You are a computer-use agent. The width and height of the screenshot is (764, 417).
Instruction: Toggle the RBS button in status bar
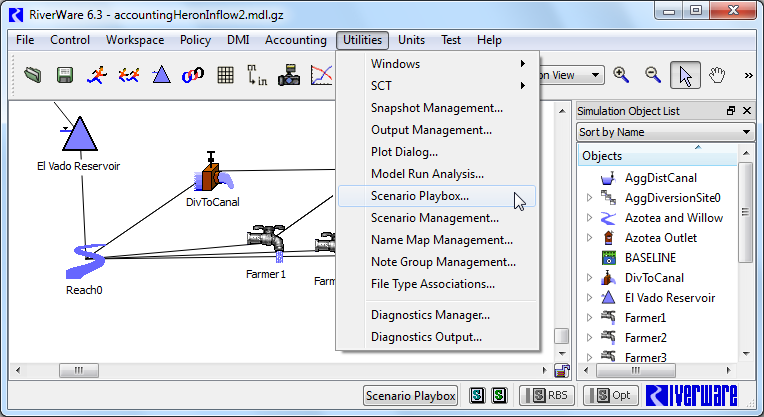(546, 395)
